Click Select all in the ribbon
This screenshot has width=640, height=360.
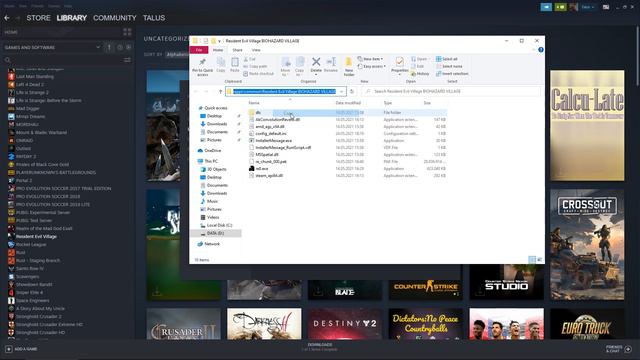click(447, 59)
